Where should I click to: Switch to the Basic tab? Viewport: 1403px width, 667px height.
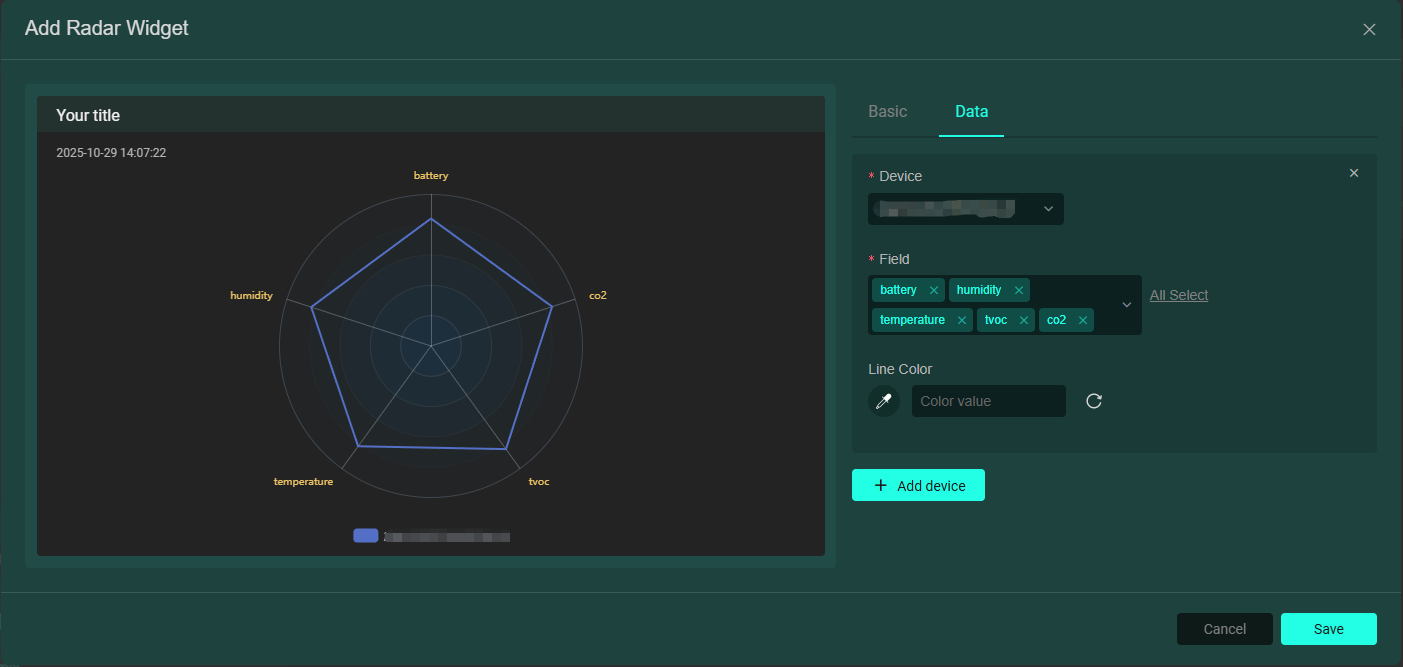[x=887, y=111]
